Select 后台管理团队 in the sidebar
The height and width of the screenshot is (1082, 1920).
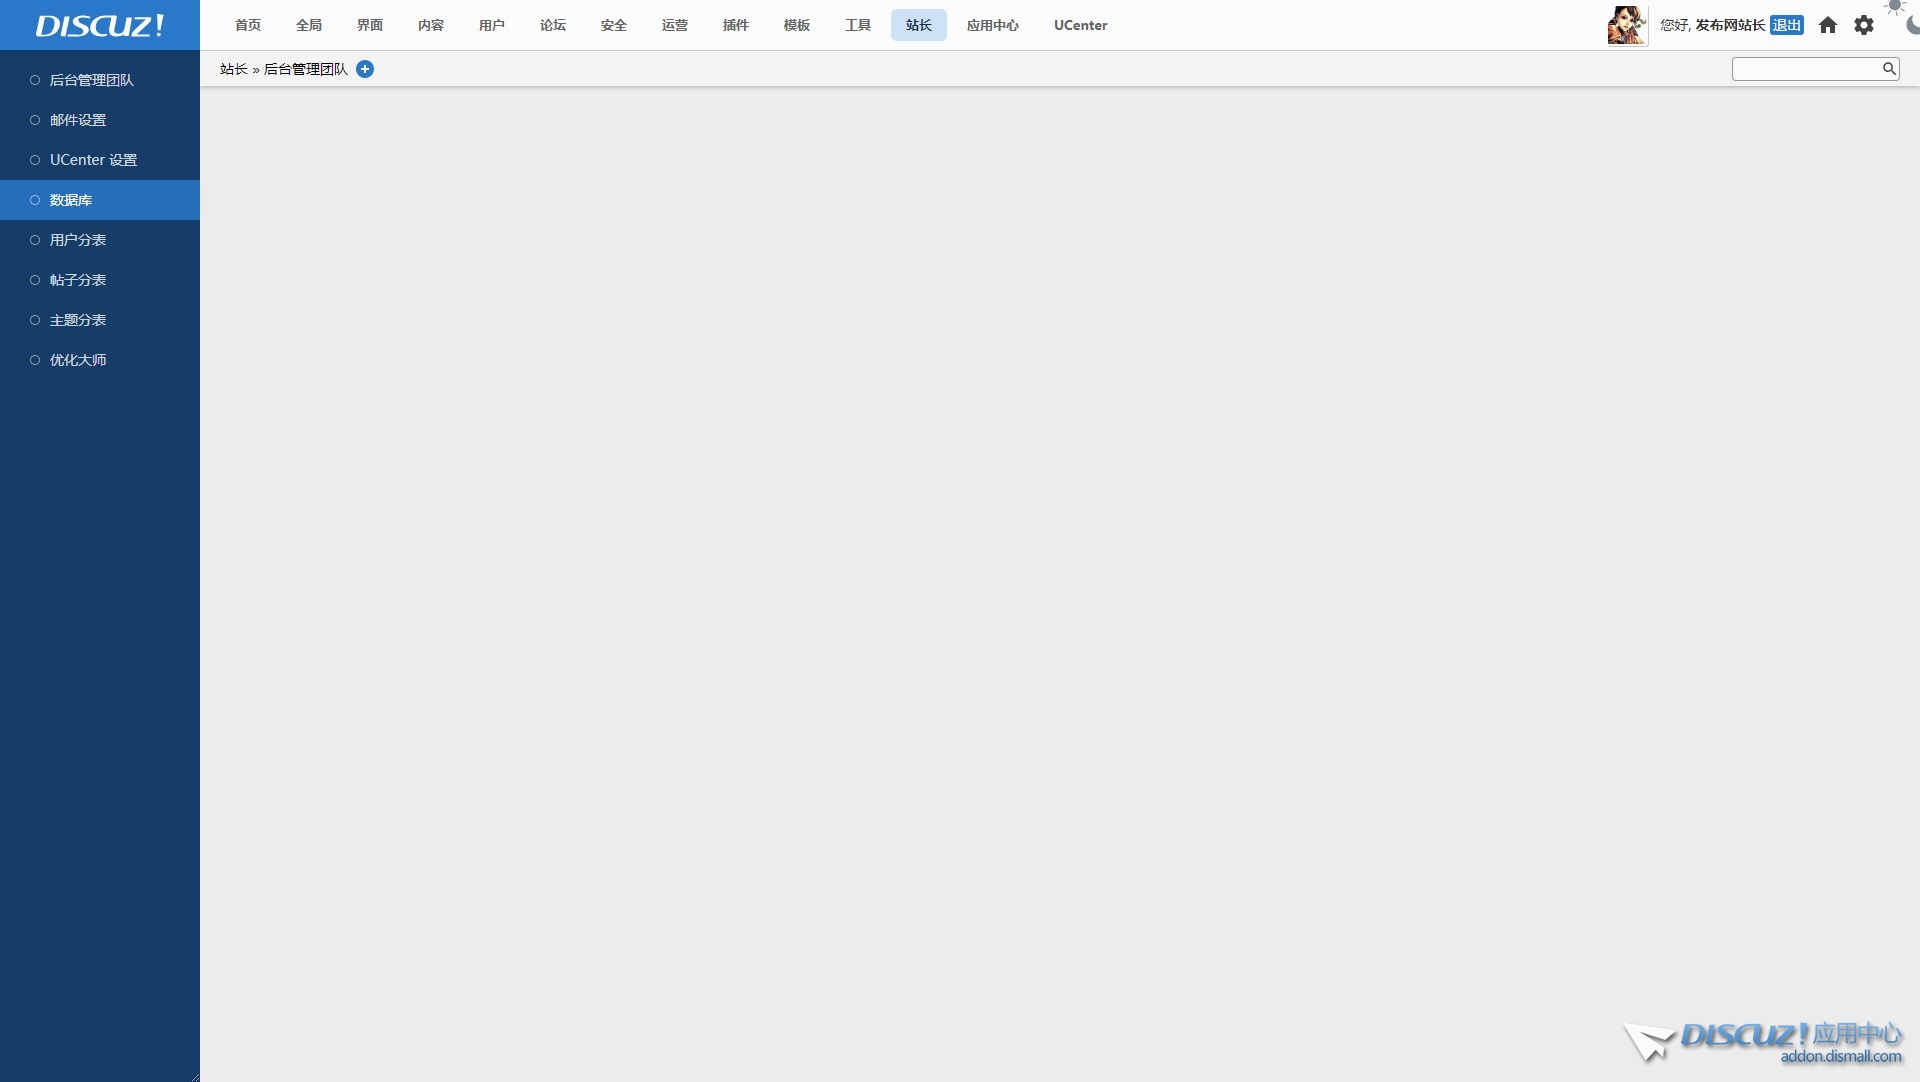(91, 80)
